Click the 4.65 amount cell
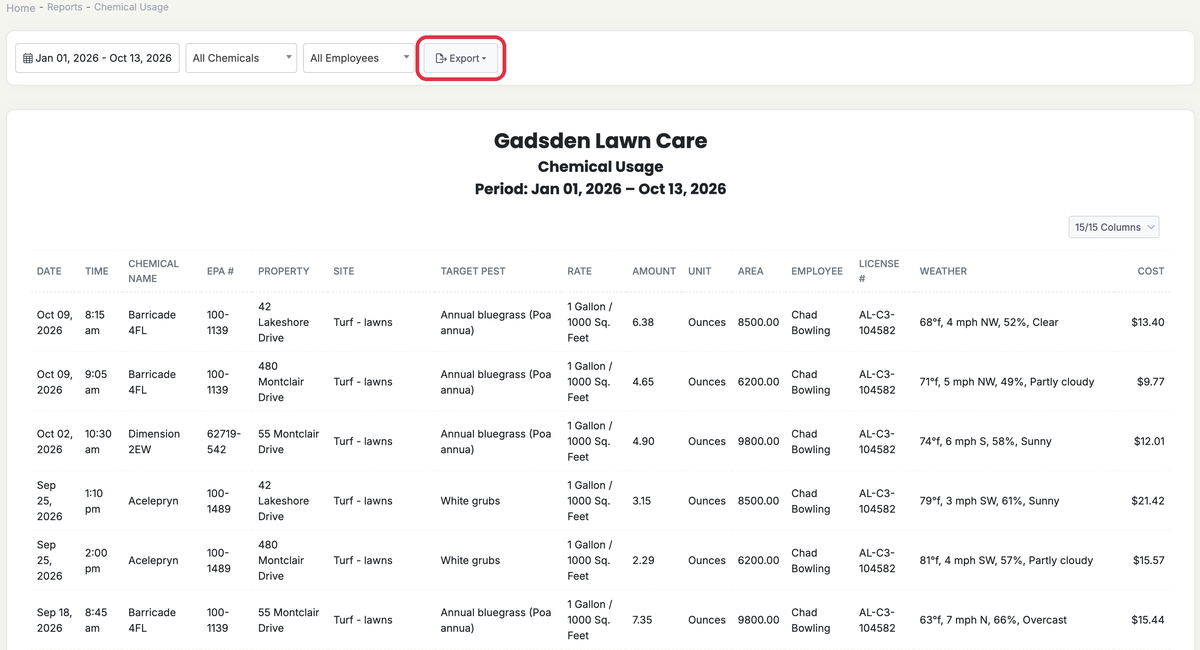 coord(643,382)
